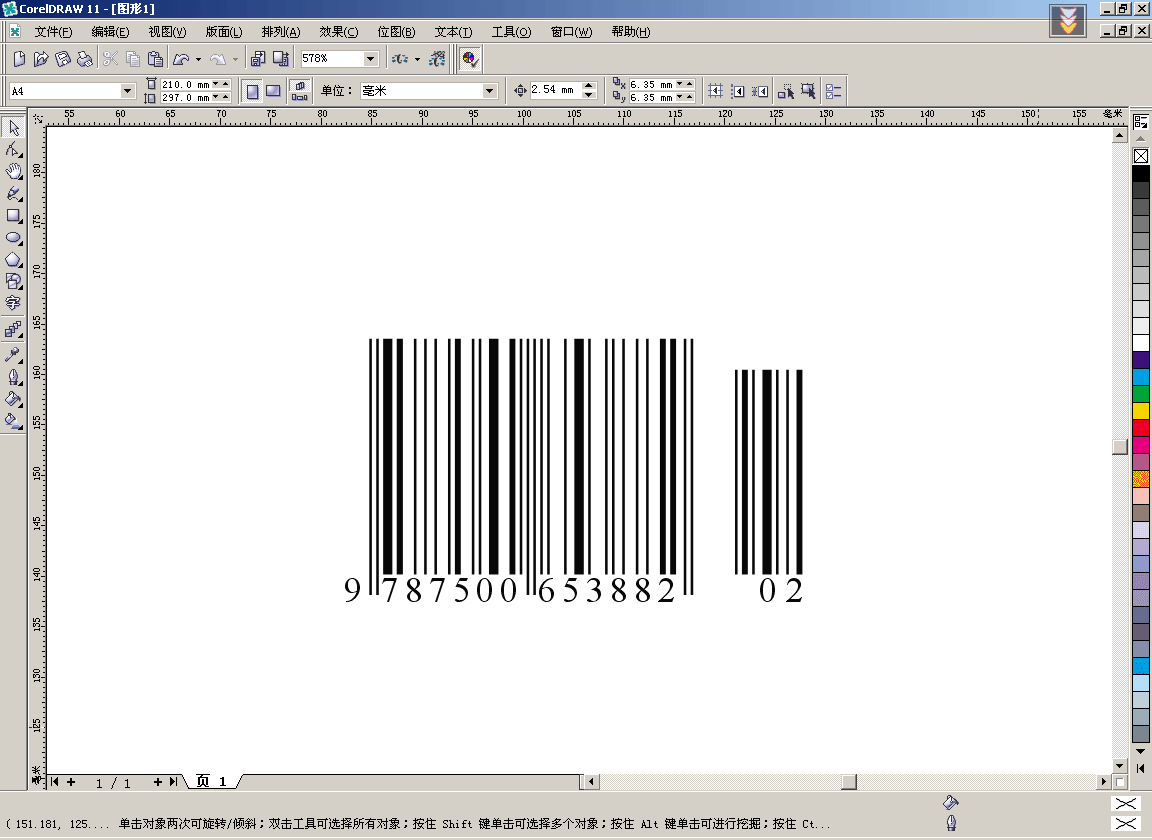Click the 页 1 page tab
This screenshot has height=840, width=1152.
pyautogui.click(x=211, y=782)
